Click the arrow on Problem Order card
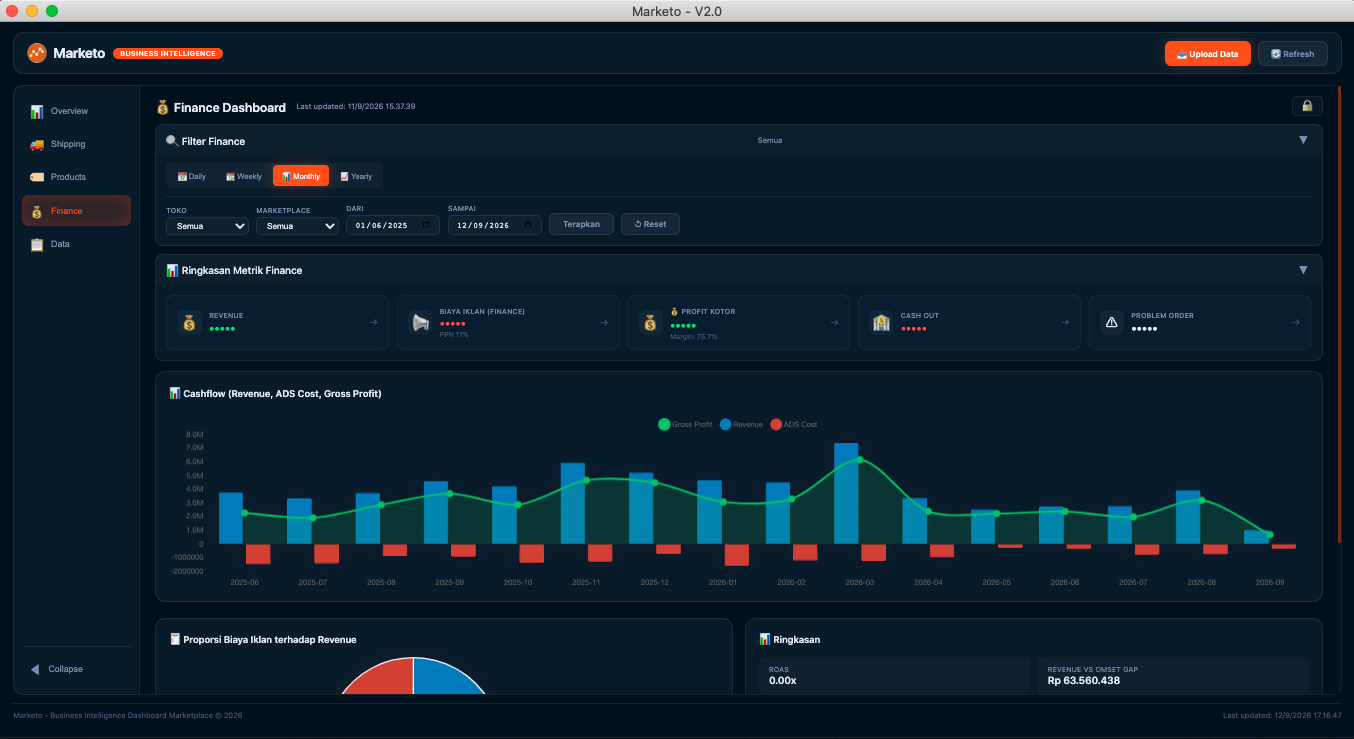The height and width of the screenshot is (739, 1354). click(x=1295, y=322)
